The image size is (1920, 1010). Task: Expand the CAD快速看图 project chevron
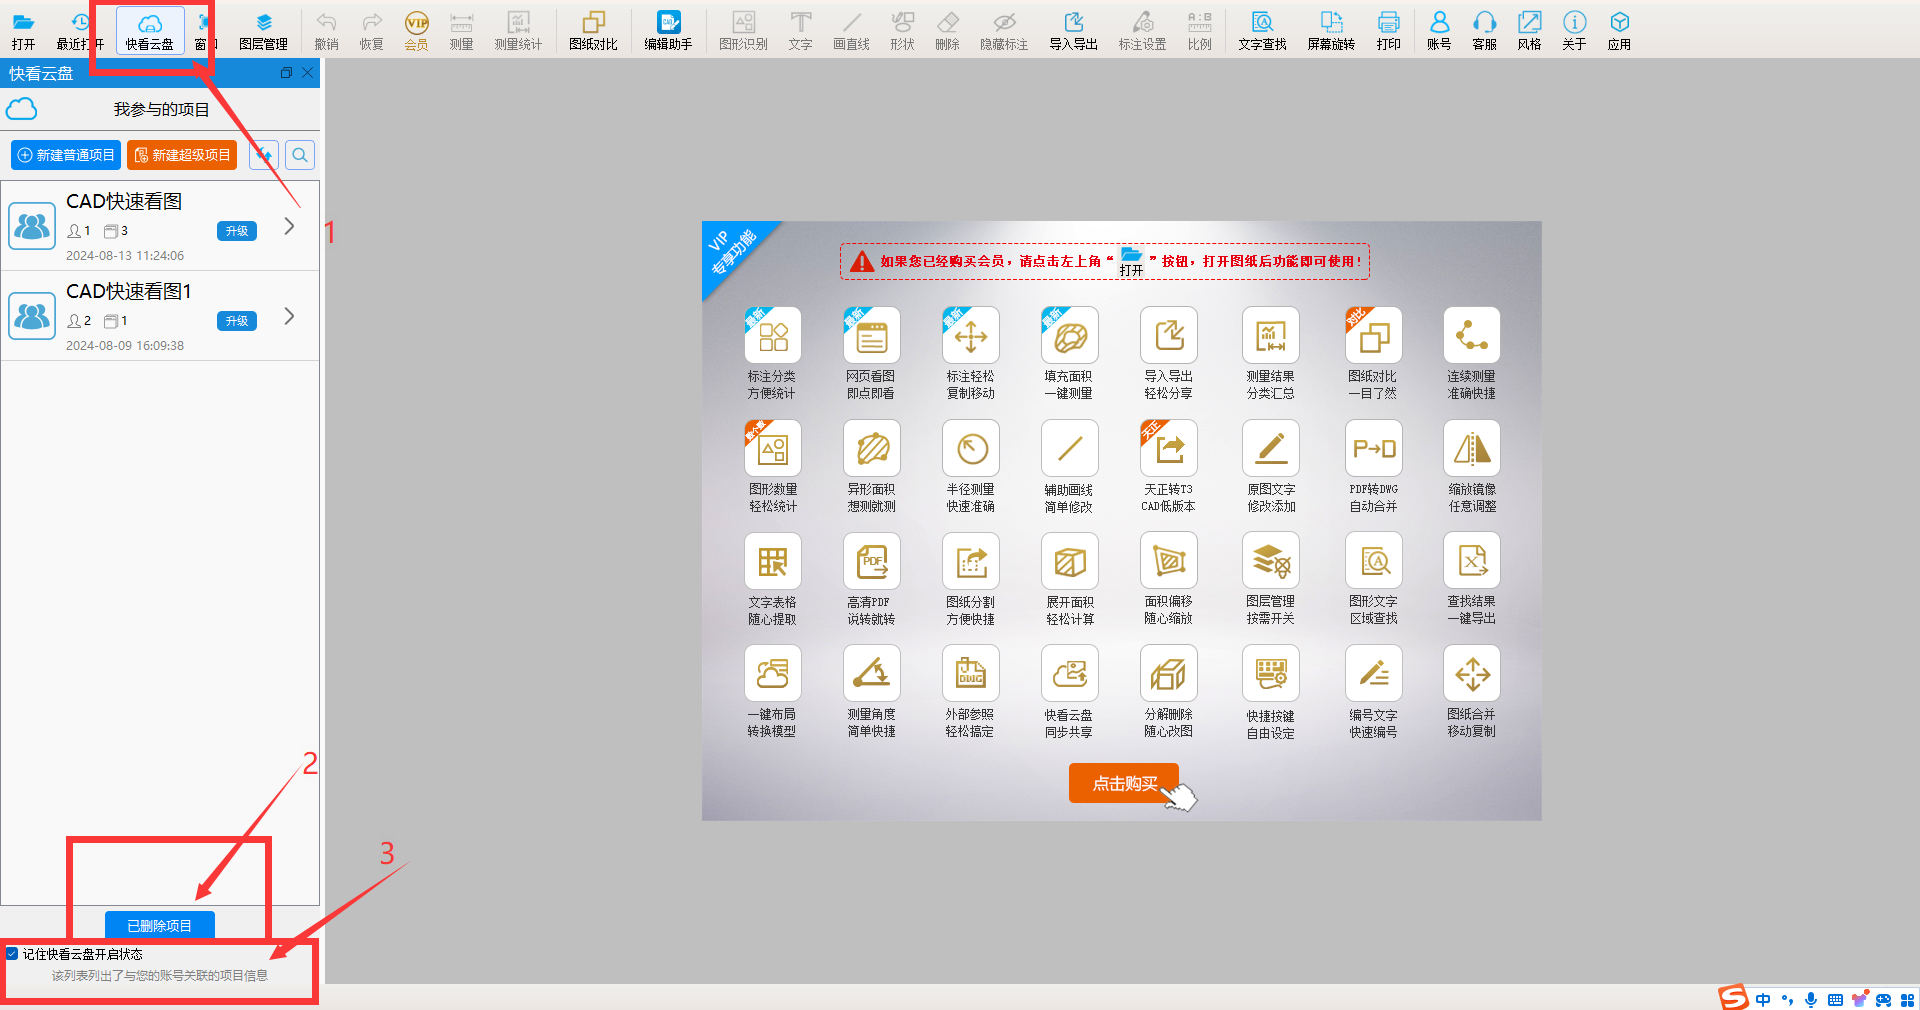289,227
